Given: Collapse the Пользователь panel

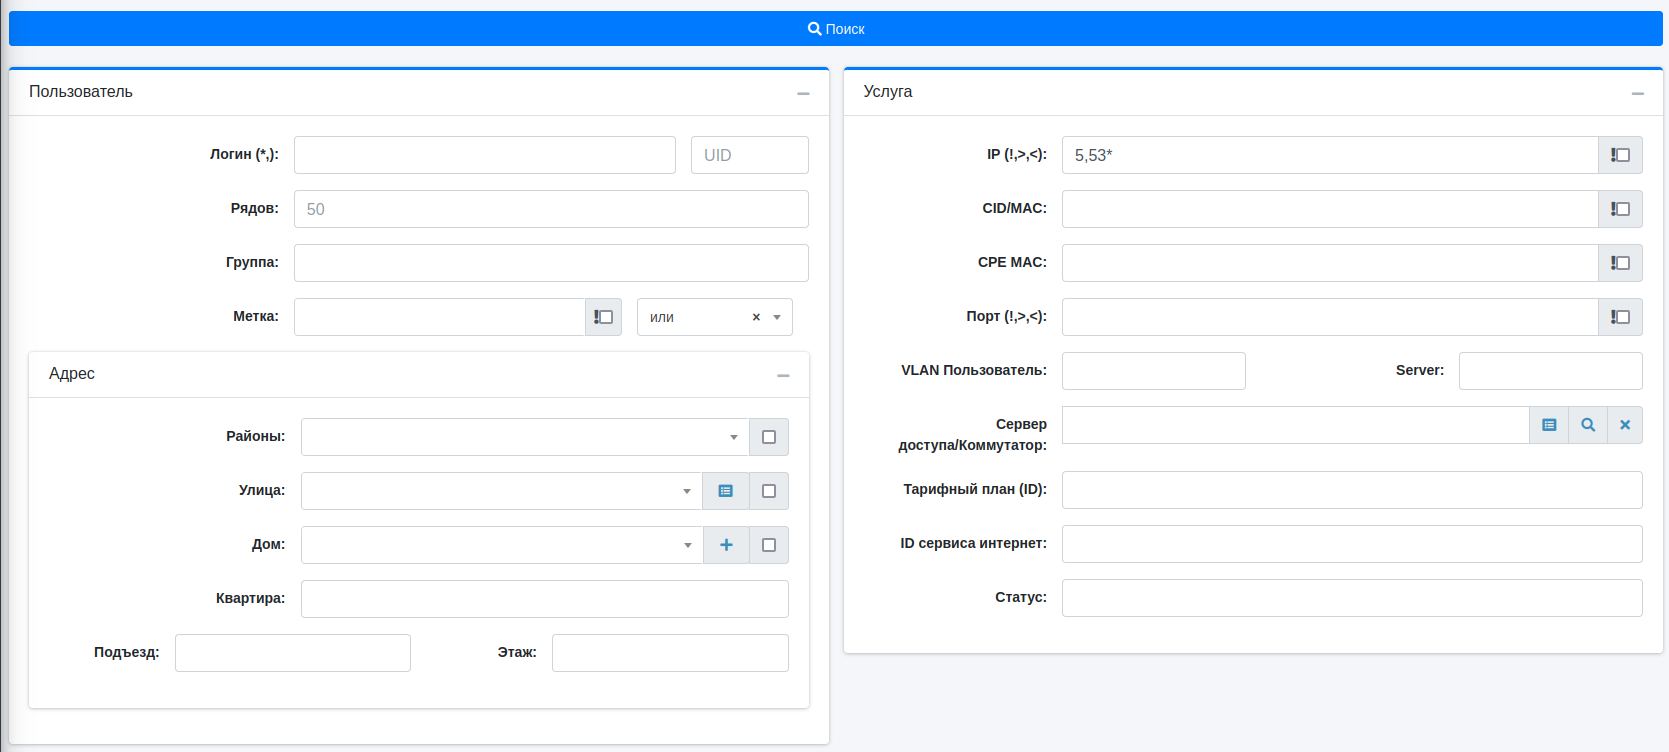Looking at the screenshot, I should [803, 93].
